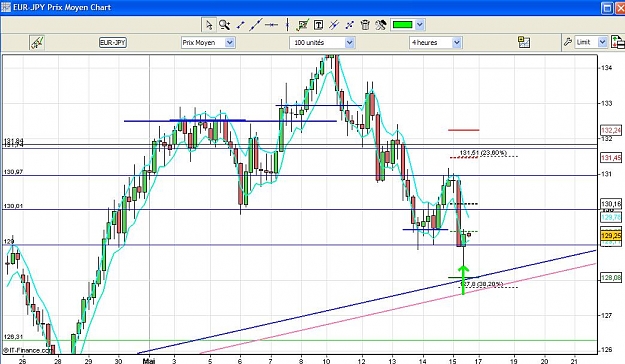Pick the vertical line drawing tool
The width and height of the screenshot is (625, 364).
(287, 25)
